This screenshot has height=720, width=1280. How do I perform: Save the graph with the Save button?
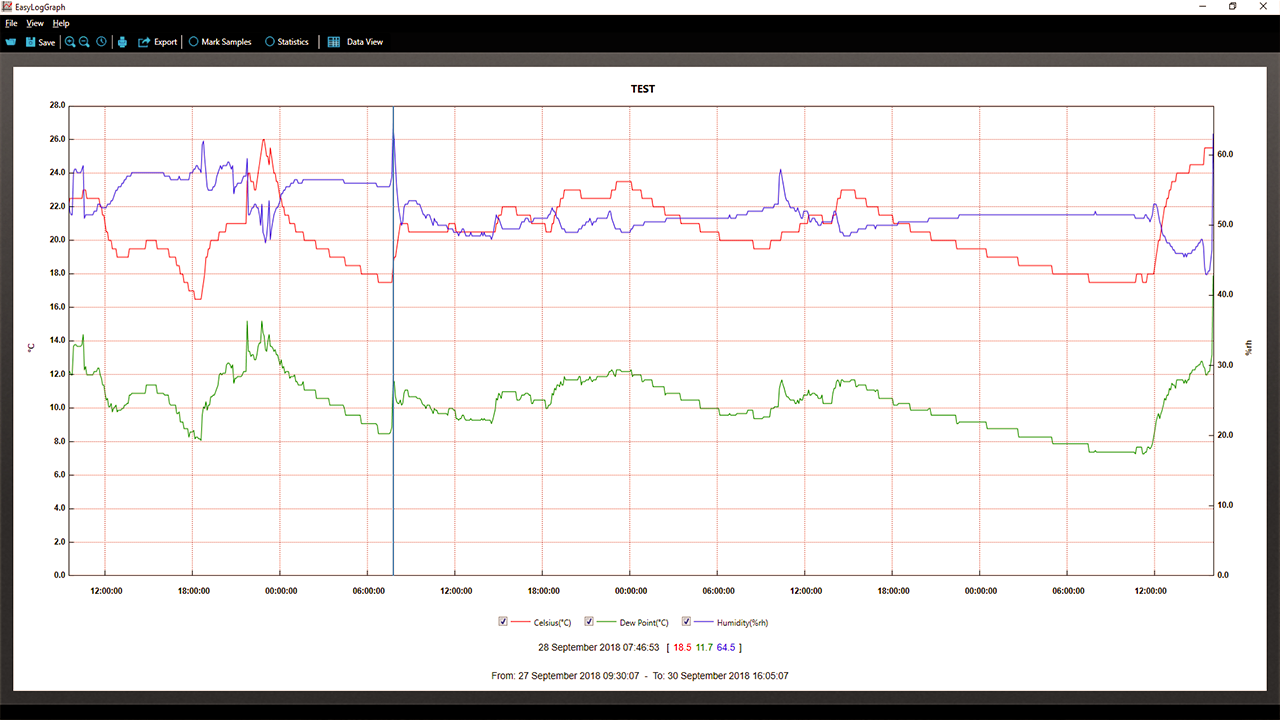click(40, 42)
